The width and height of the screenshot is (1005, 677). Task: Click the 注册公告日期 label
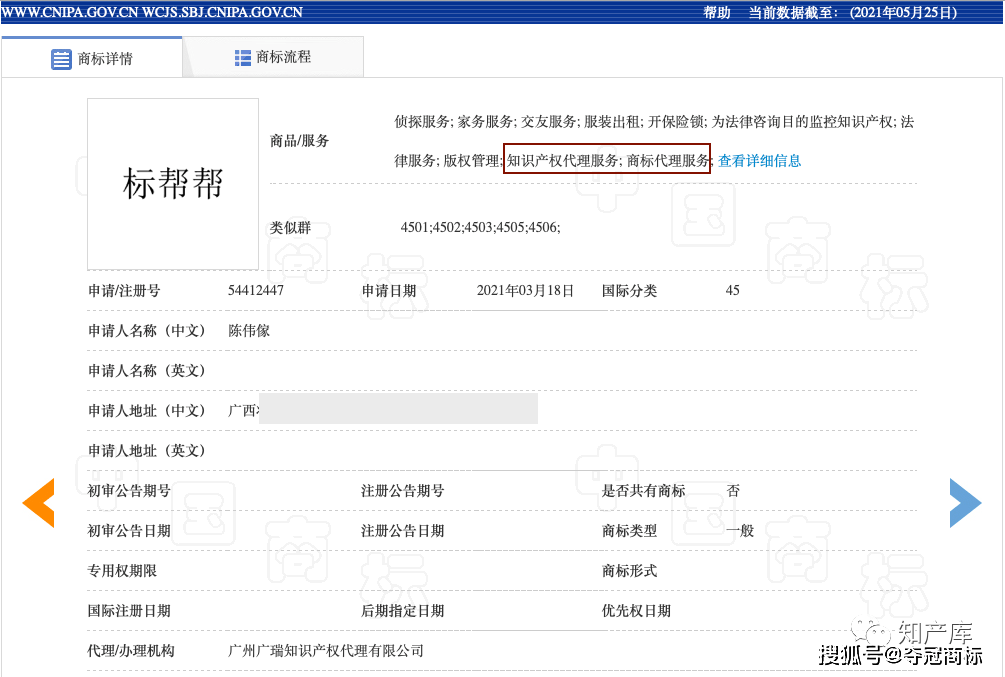[x=403, y=531]
